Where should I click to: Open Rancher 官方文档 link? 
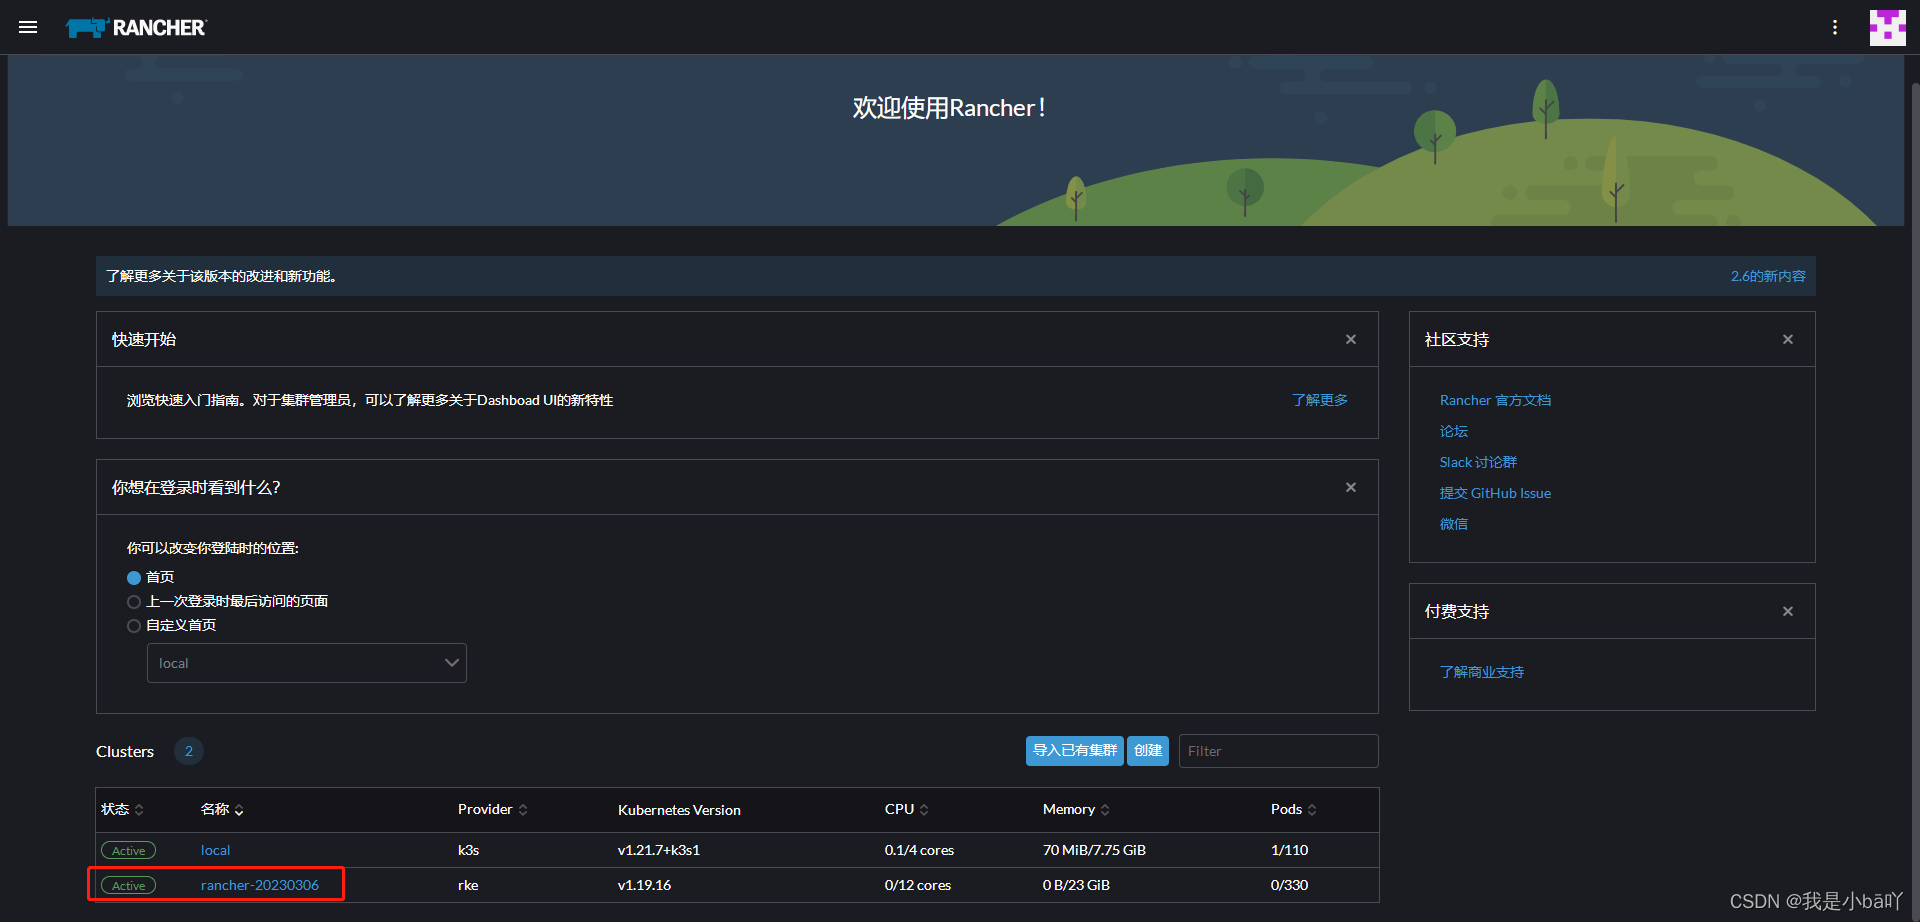(x=1495, y=400)
